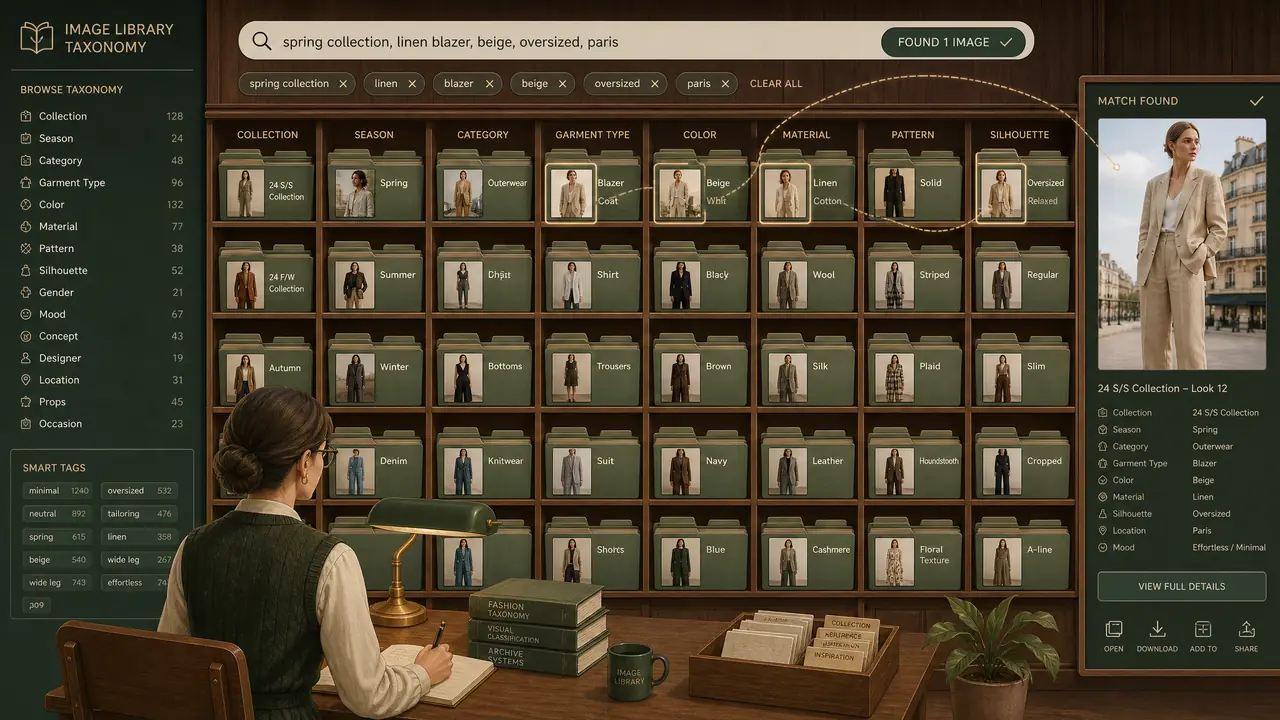Open the Silhouette taxonomy item
Viewport: 1280px width, 720px height.
[101, 270]
